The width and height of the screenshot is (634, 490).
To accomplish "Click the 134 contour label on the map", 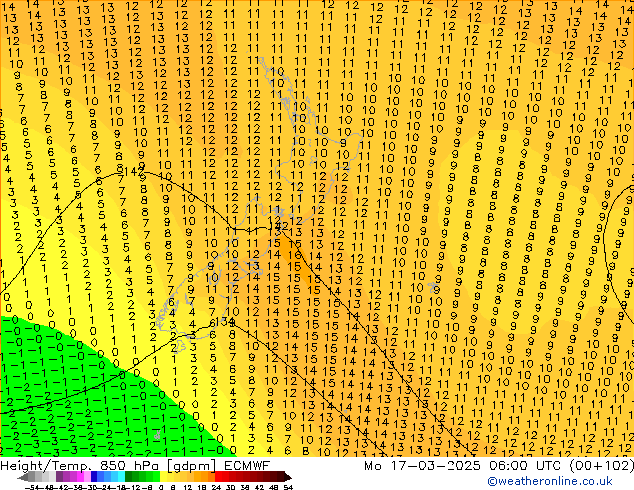I will (x=225, y=322).
